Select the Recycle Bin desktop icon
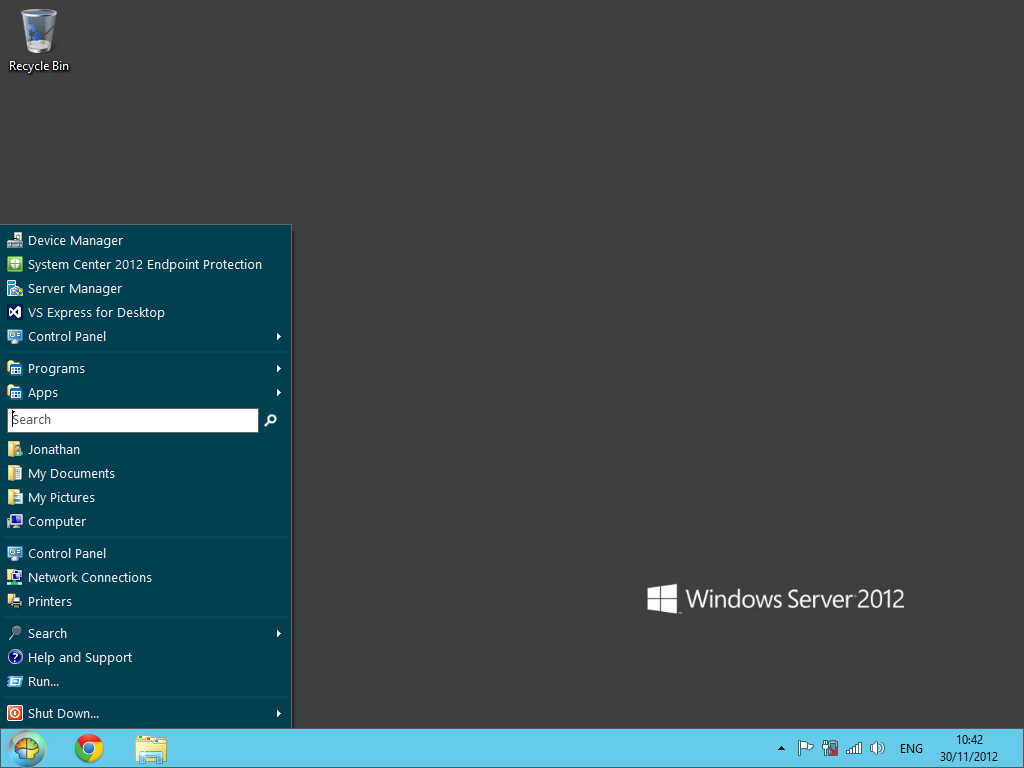 pos(39,39)
